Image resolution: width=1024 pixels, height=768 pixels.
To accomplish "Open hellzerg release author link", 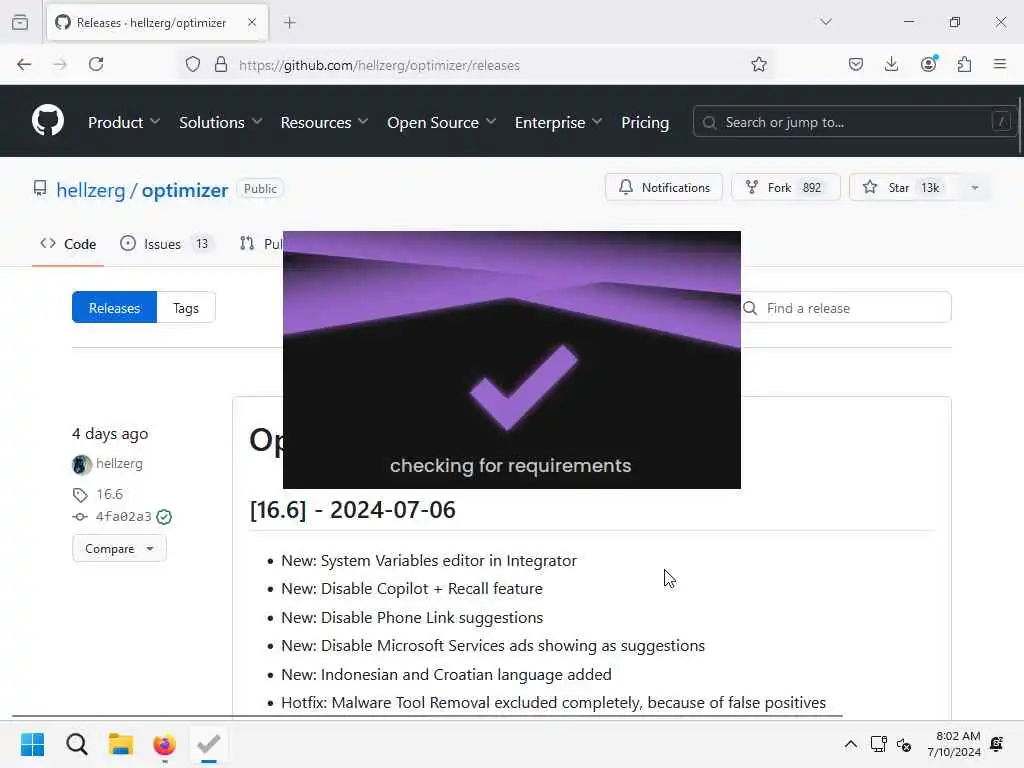I will click(119, 464).
